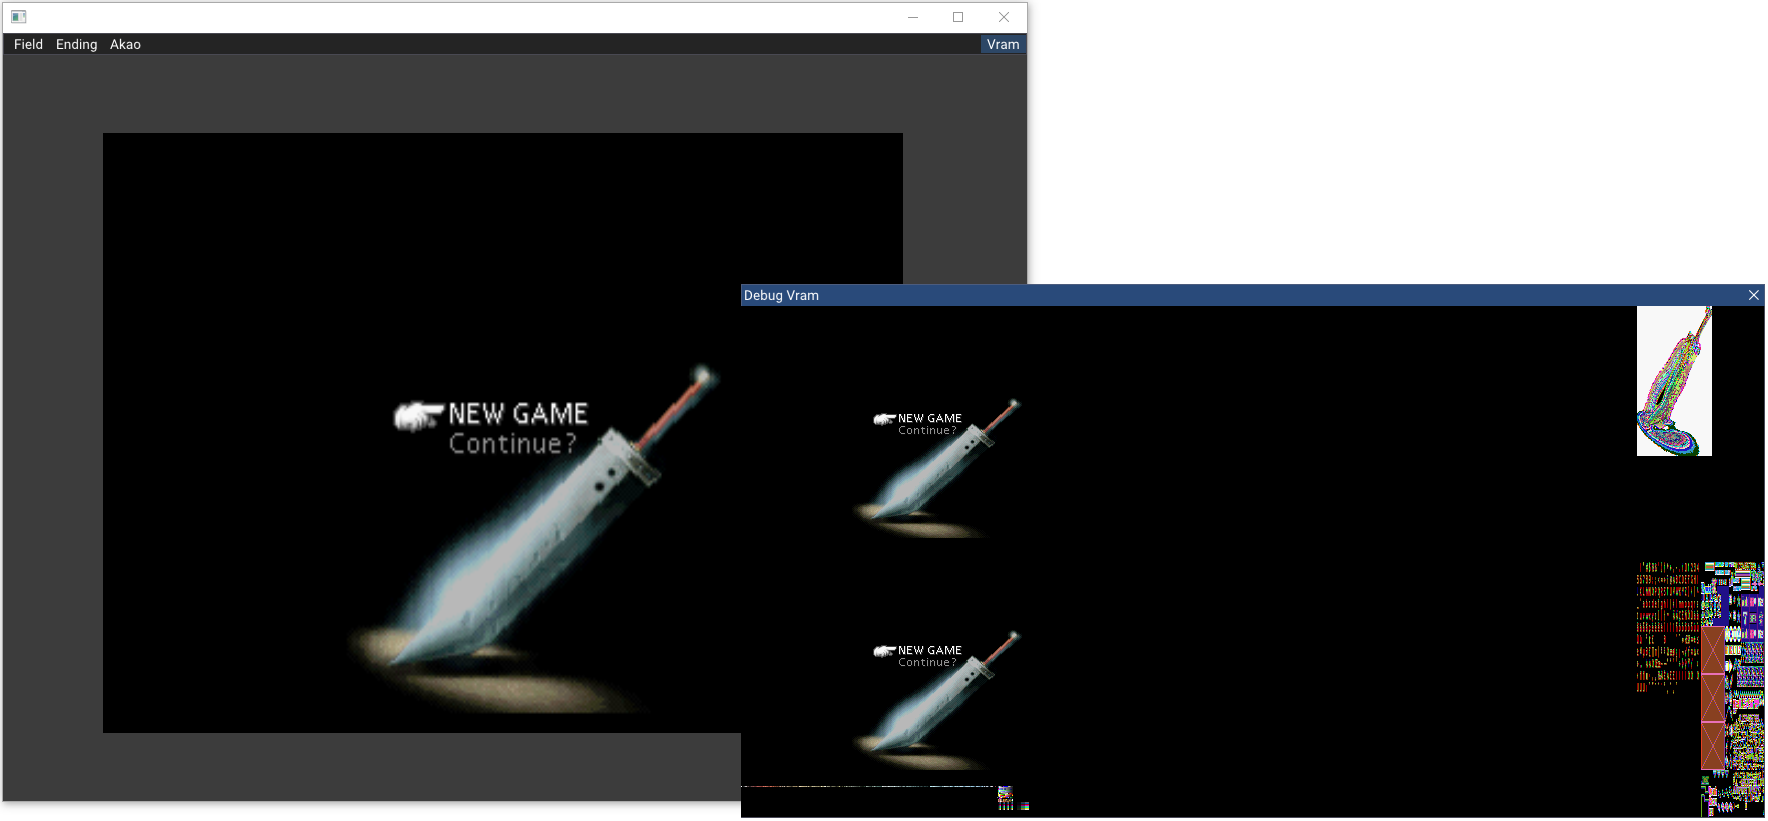Close the Debug Vram panel
The width and height of the screenshot is (1768, 821).
pyautogui.click(x=1753, y=295)
